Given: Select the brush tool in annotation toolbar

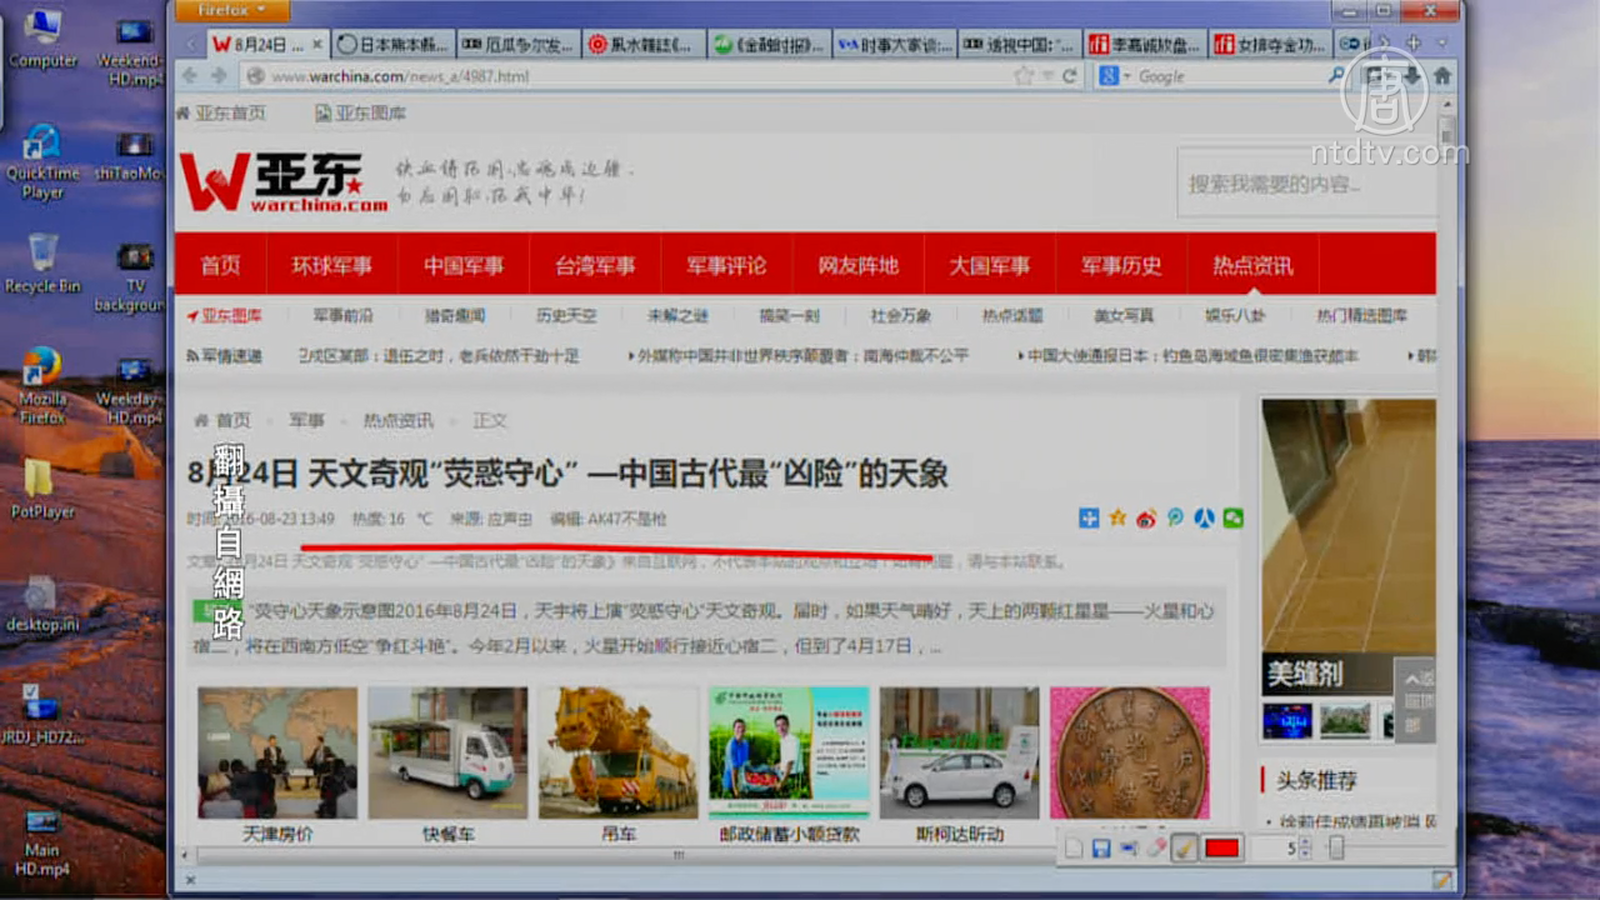Looking at the screenshot, I should click(1184, 849).
